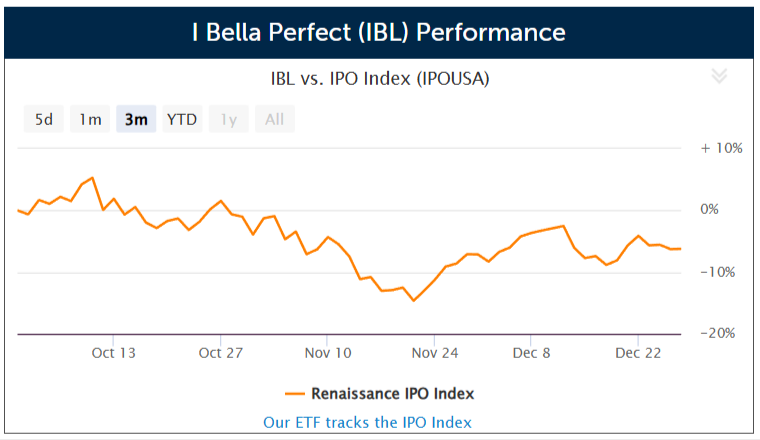The image size is (760, 440).
Task: Click the Oct 13 axis date label
Action: (113, 353)
